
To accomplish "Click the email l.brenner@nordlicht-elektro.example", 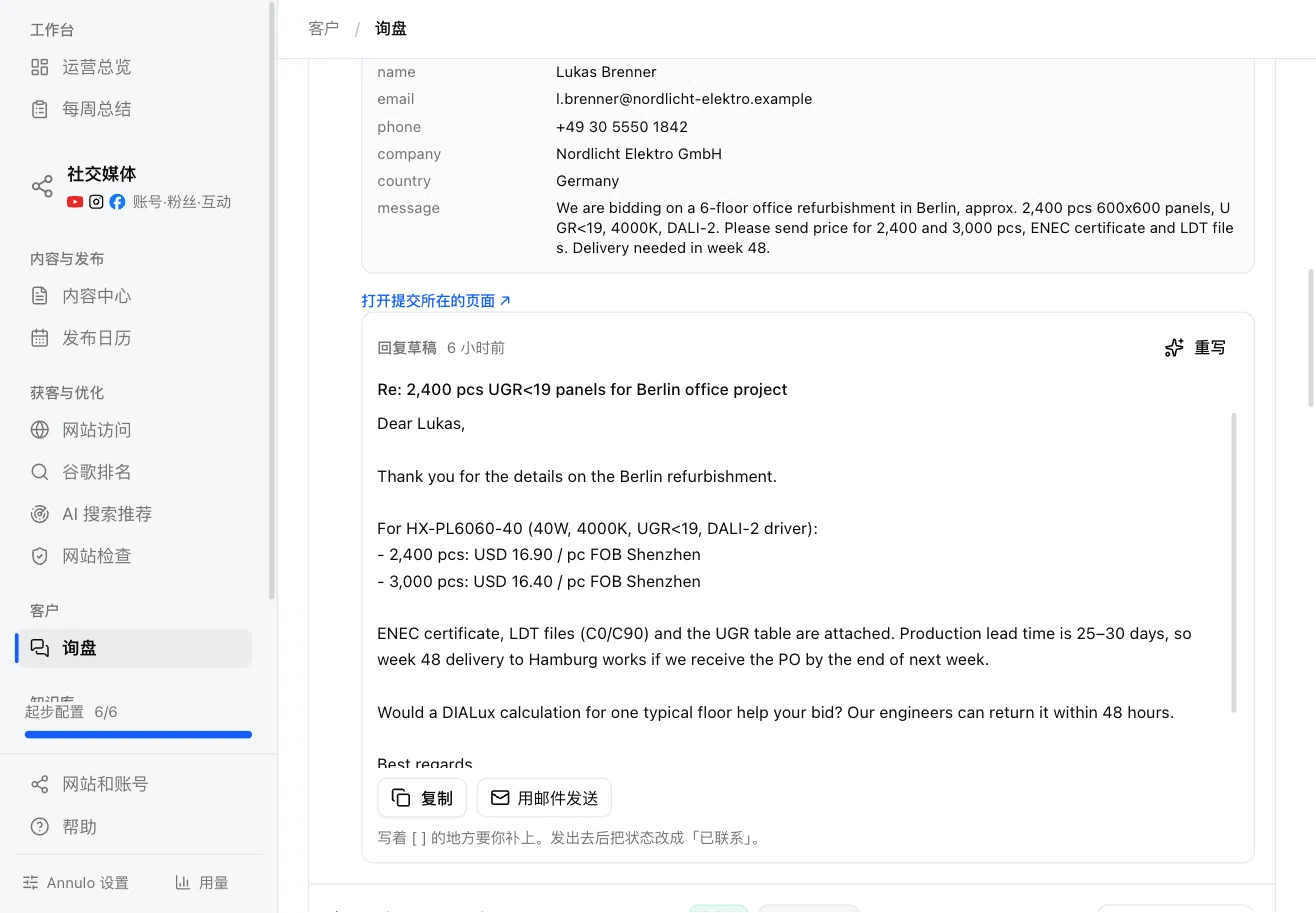I will click(684, 99).
